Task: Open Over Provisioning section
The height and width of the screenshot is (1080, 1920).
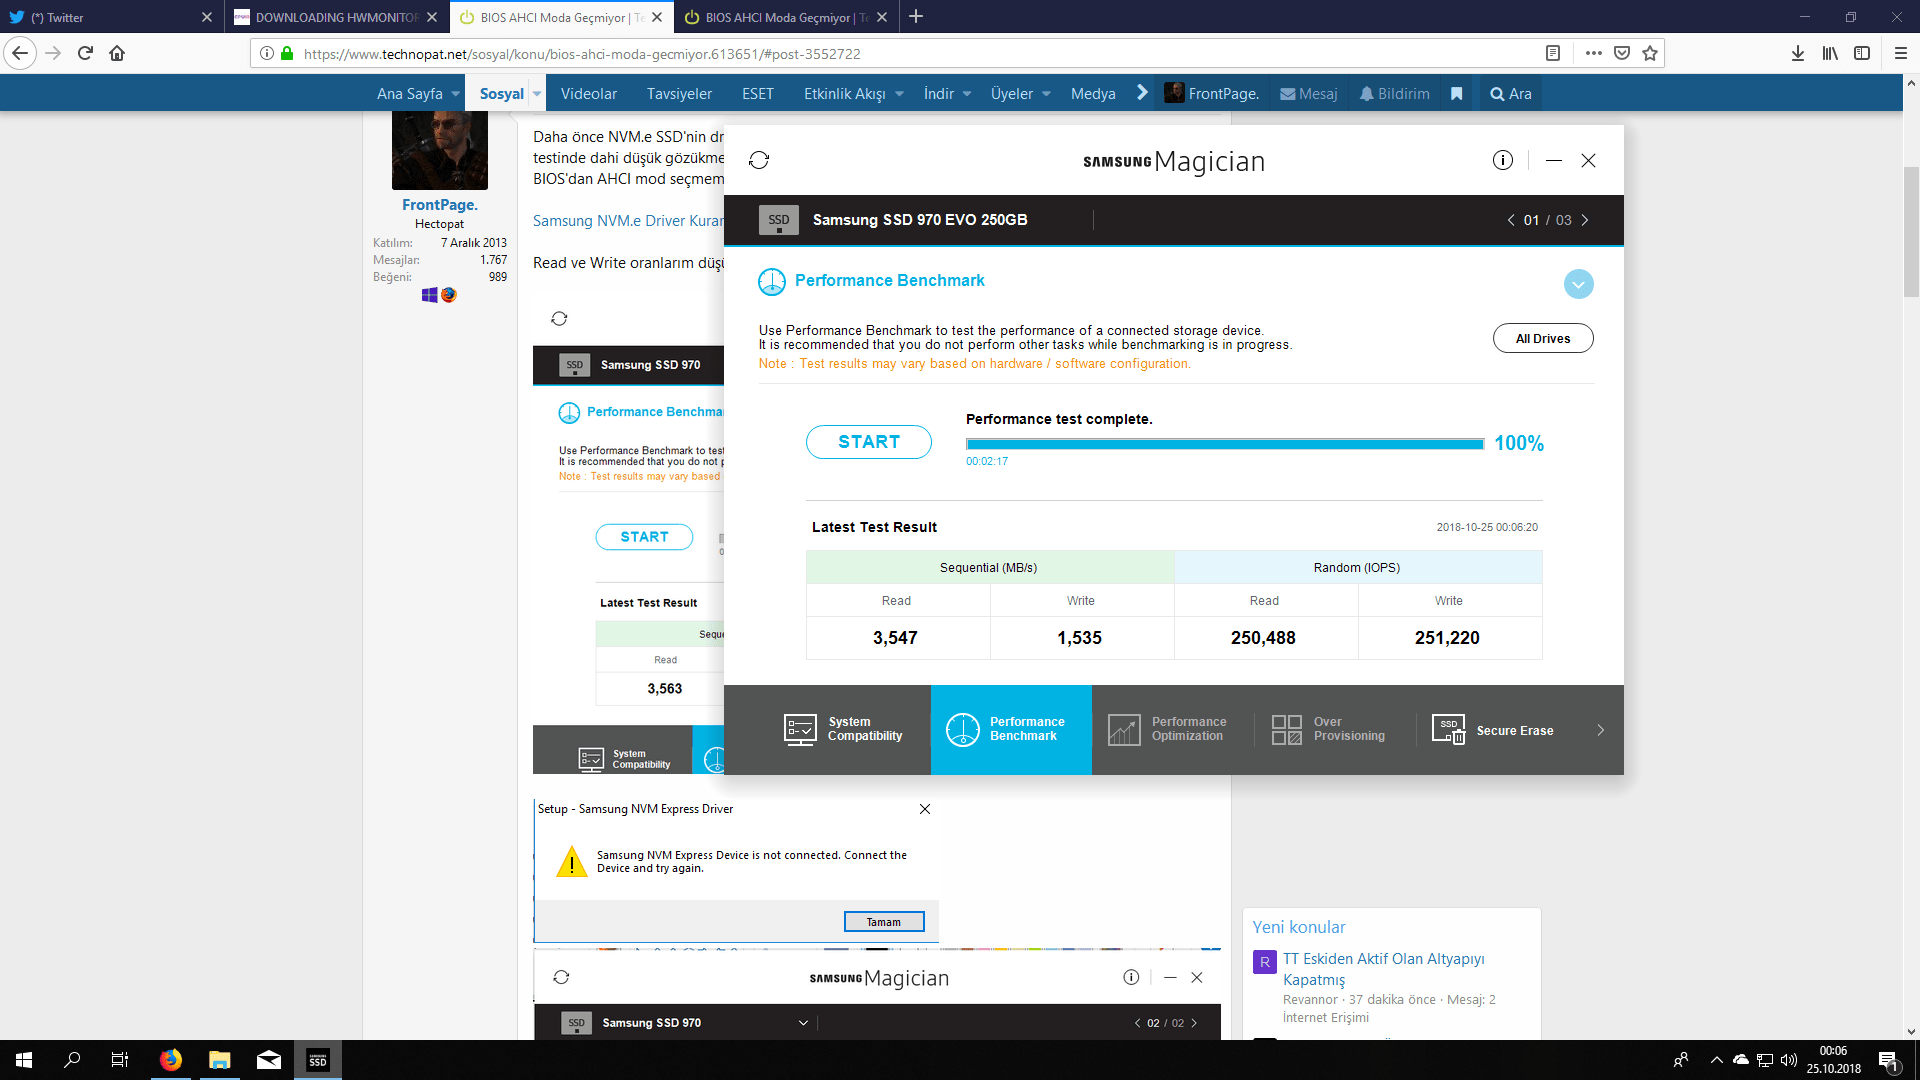Action: pyautogui.click(x=1329, y=729)
